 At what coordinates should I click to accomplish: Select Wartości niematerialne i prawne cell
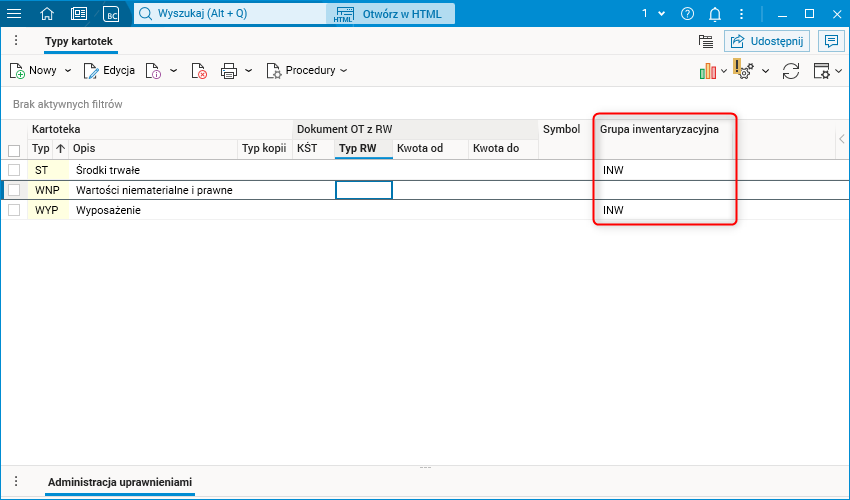[154, 190]
